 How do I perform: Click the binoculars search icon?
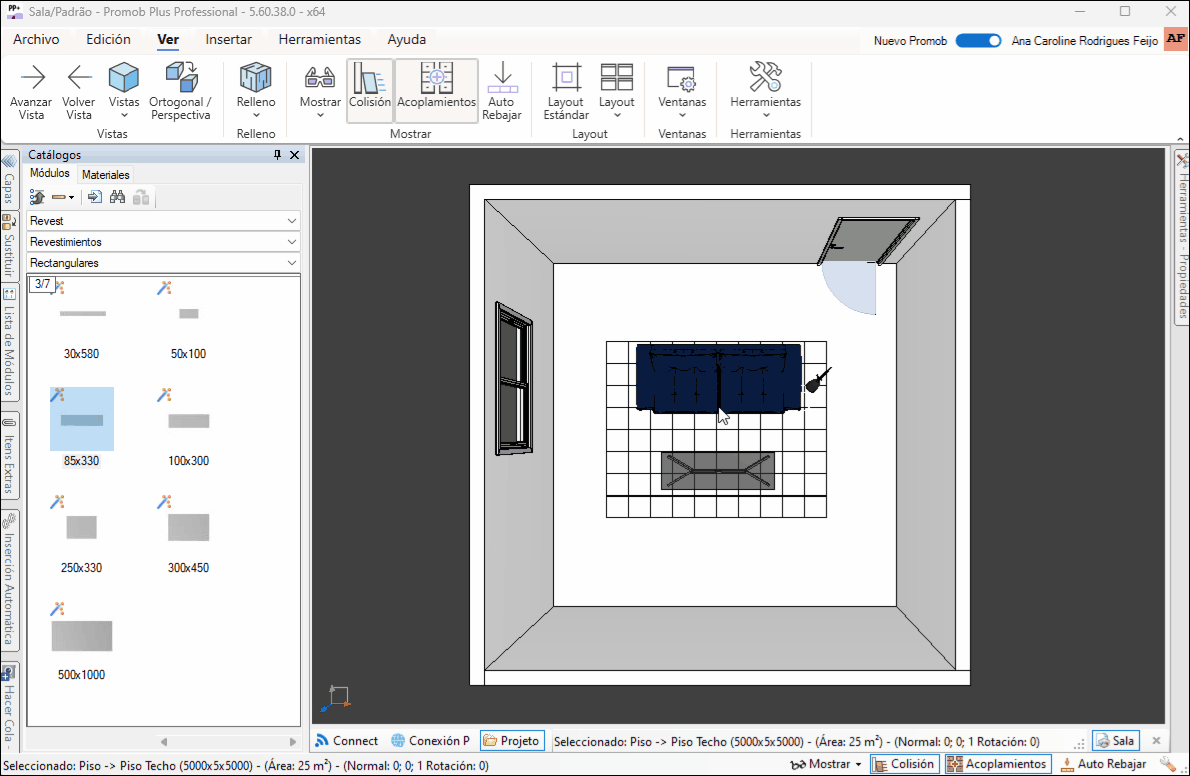pos(117,197)
